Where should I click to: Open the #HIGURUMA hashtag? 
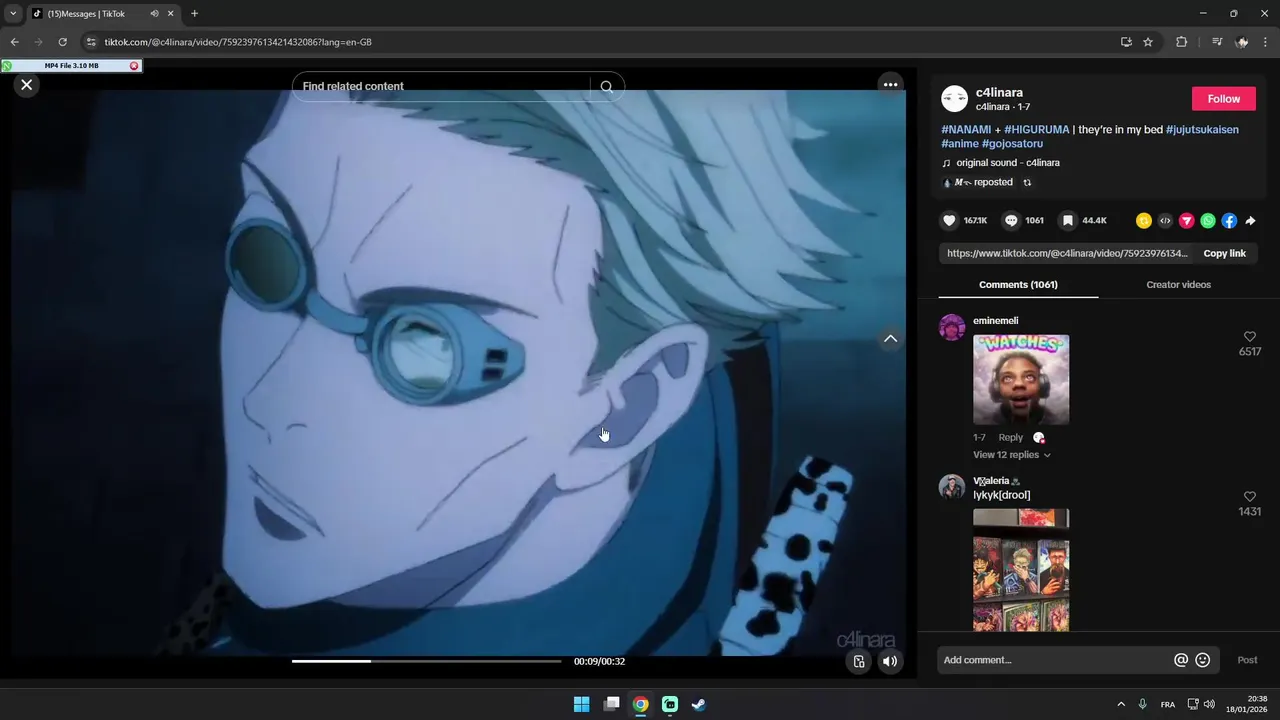(x=1036, y=130)
